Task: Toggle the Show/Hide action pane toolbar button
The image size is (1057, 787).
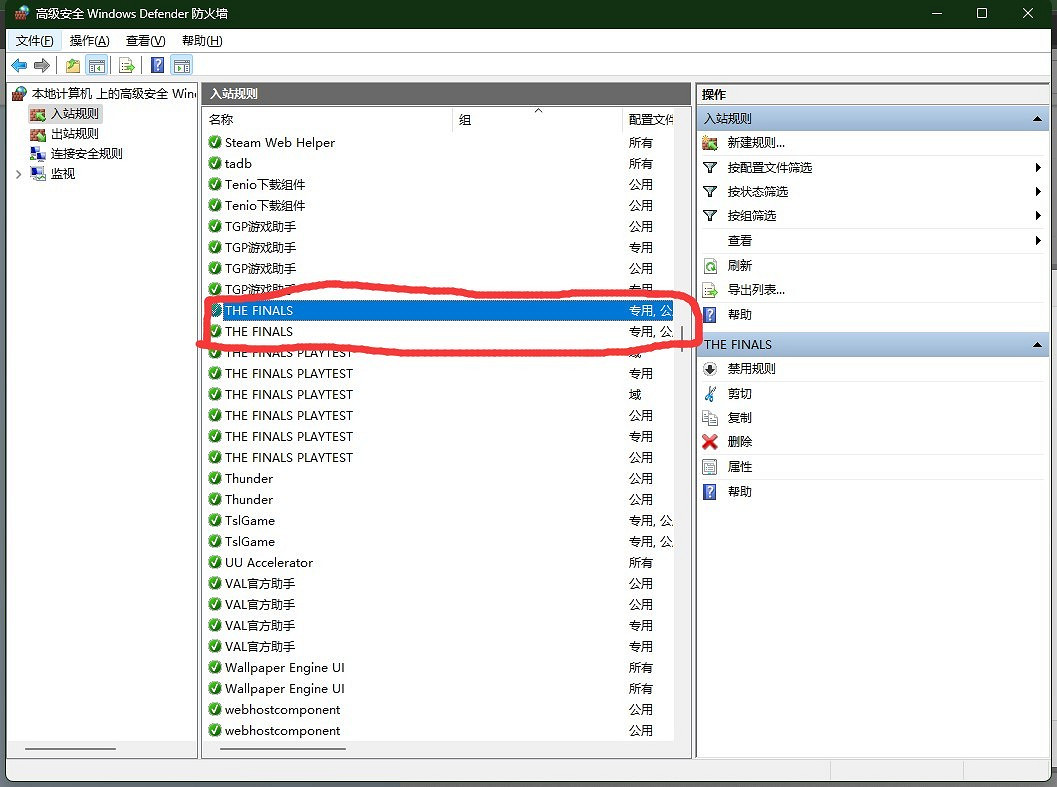Action: click(x=181, y=66)
